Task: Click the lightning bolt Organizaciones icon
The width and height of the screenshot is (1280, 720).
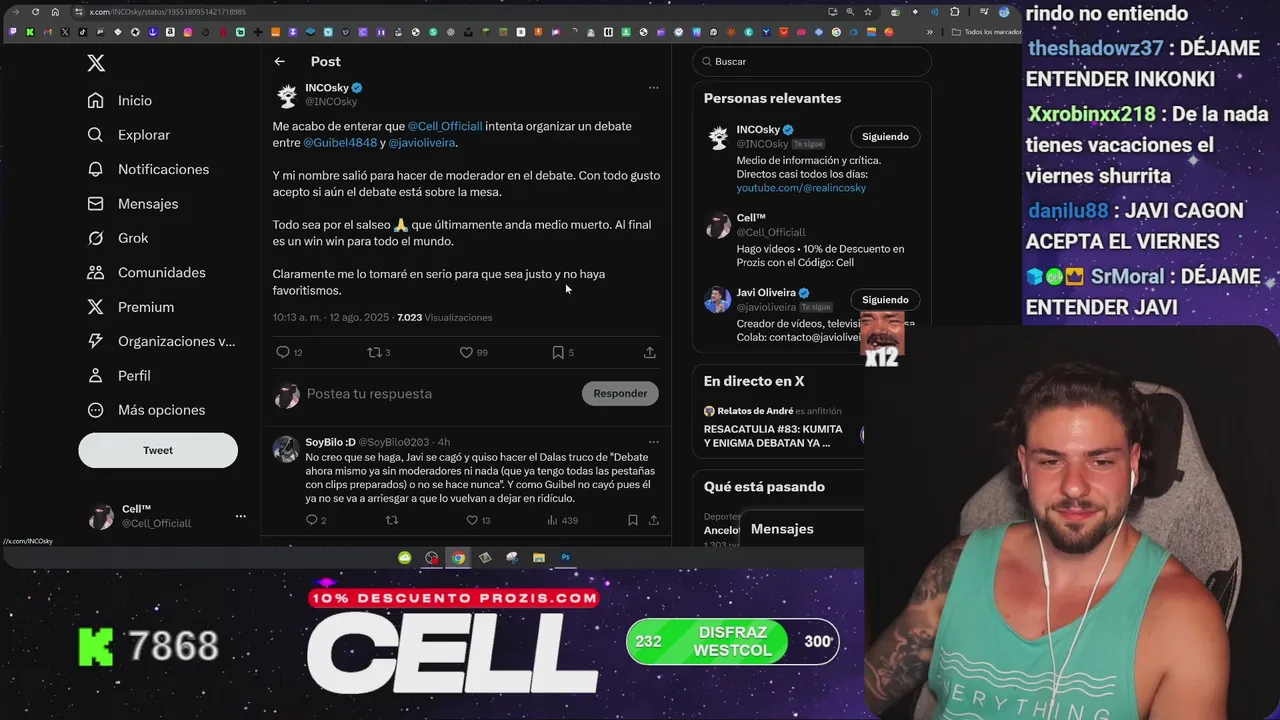Action: pyautogui.click(x=96, y=341)
